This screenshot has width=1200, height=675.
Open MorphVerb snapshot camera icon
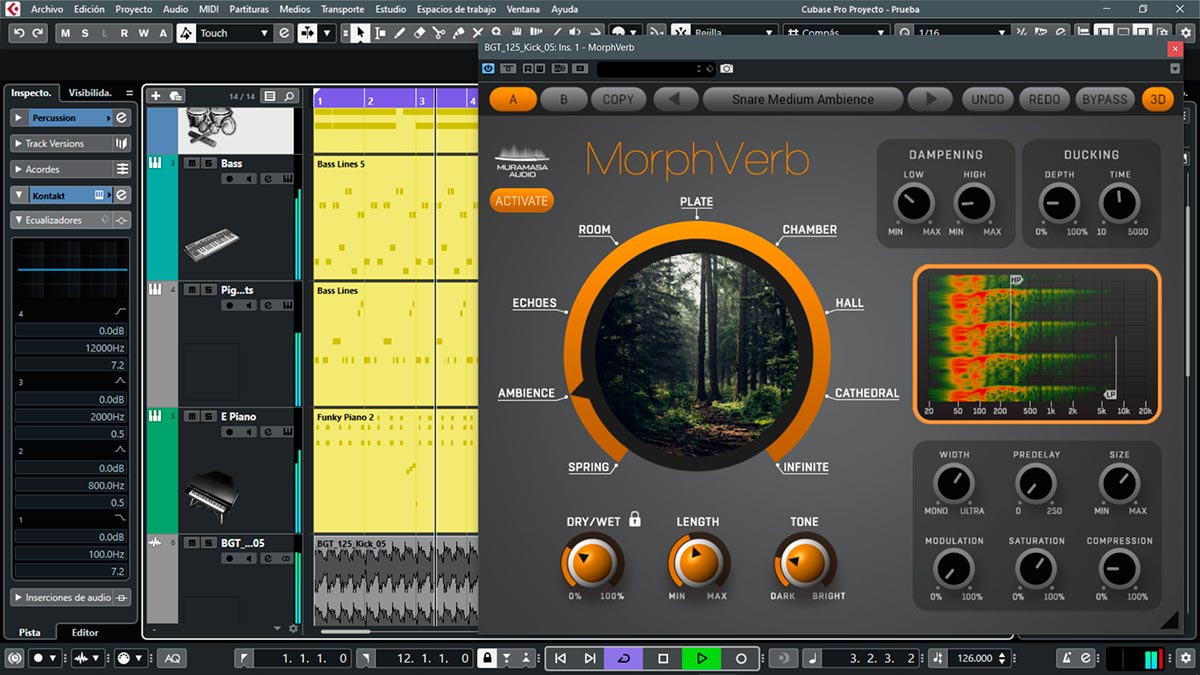(x=726, y=69)
